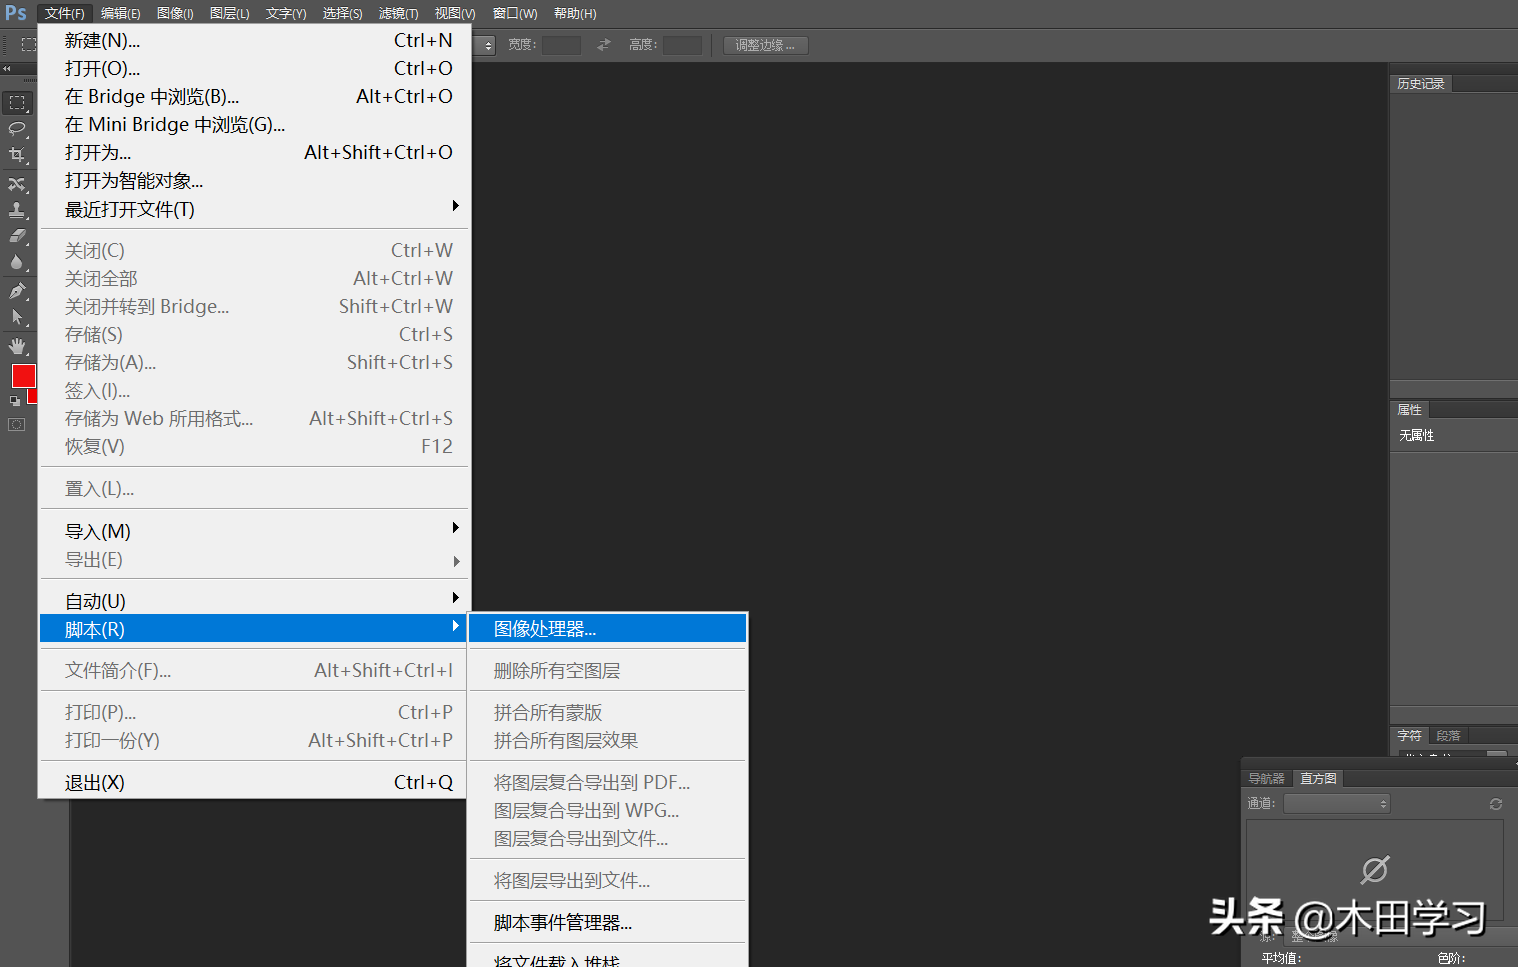Select 拼合所有图层效果 entry
The image size is (1518, 967).
[607, 740]
